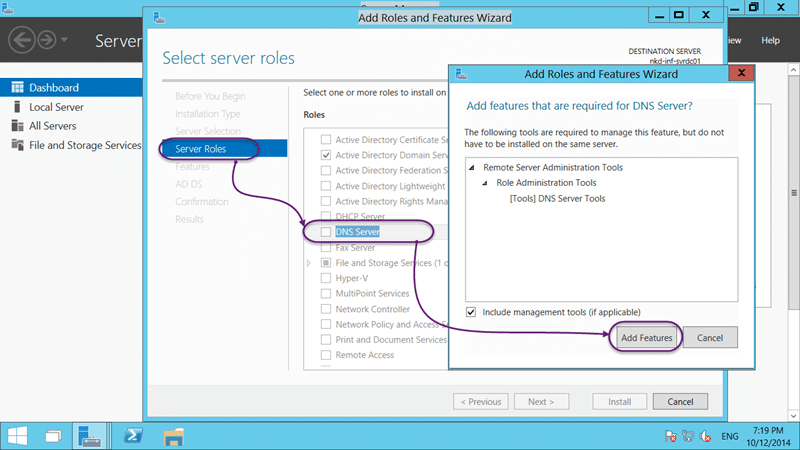
Task: Click the Local Server icon
Action: (x=17, y=107)
